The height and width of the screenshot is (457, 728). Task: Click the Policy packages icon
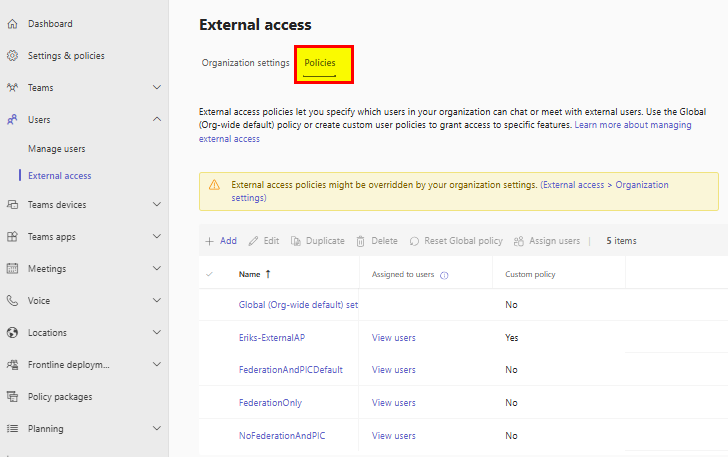pyautogui.click(x=12, y=397)
